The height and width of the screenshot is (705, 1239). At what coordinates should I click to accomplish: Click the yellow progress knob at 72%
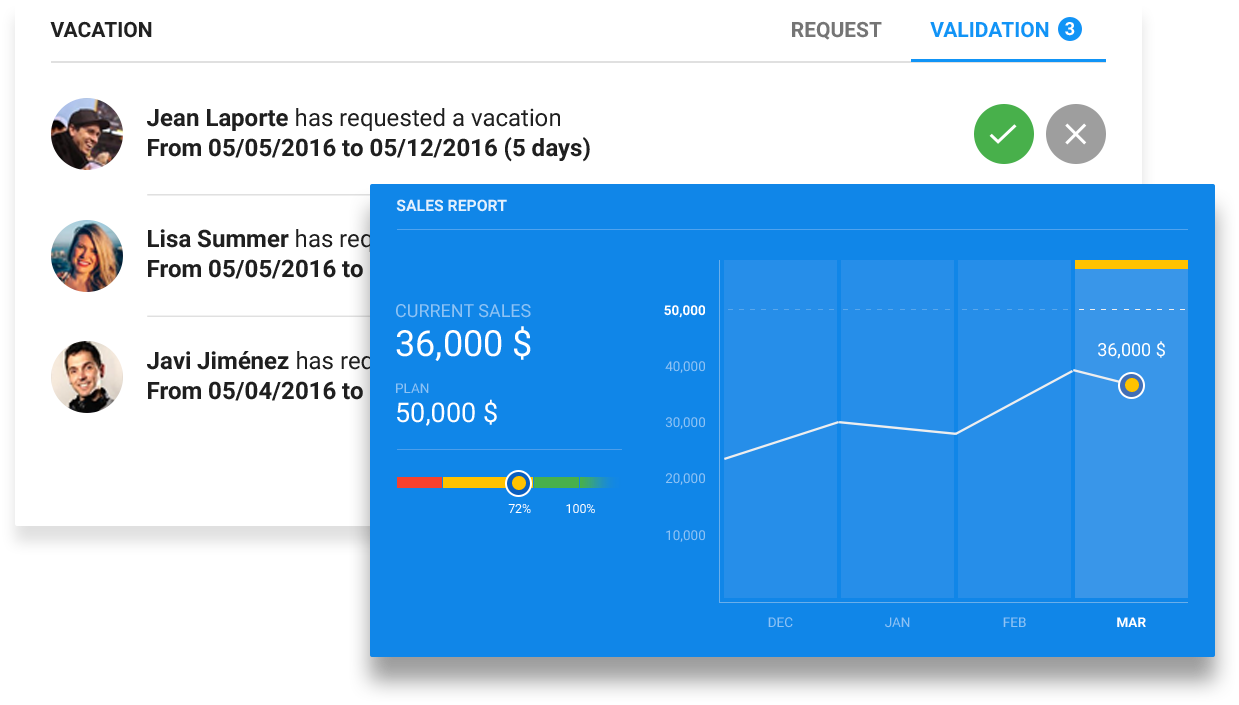[x=518, y=484]
